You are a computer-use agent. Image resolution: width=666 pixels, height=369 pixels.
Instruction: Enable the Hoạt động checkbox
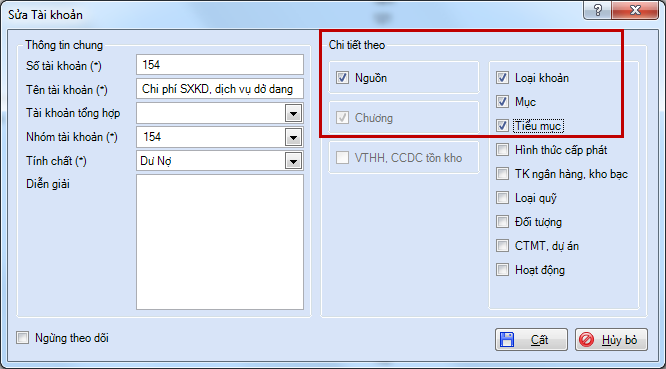[x=502, y=270]
